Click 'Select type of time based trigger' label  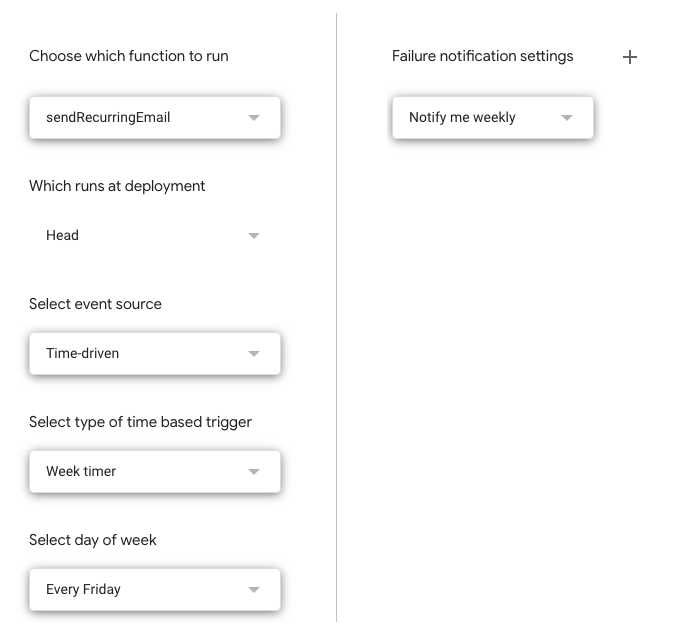click(140, 422)
